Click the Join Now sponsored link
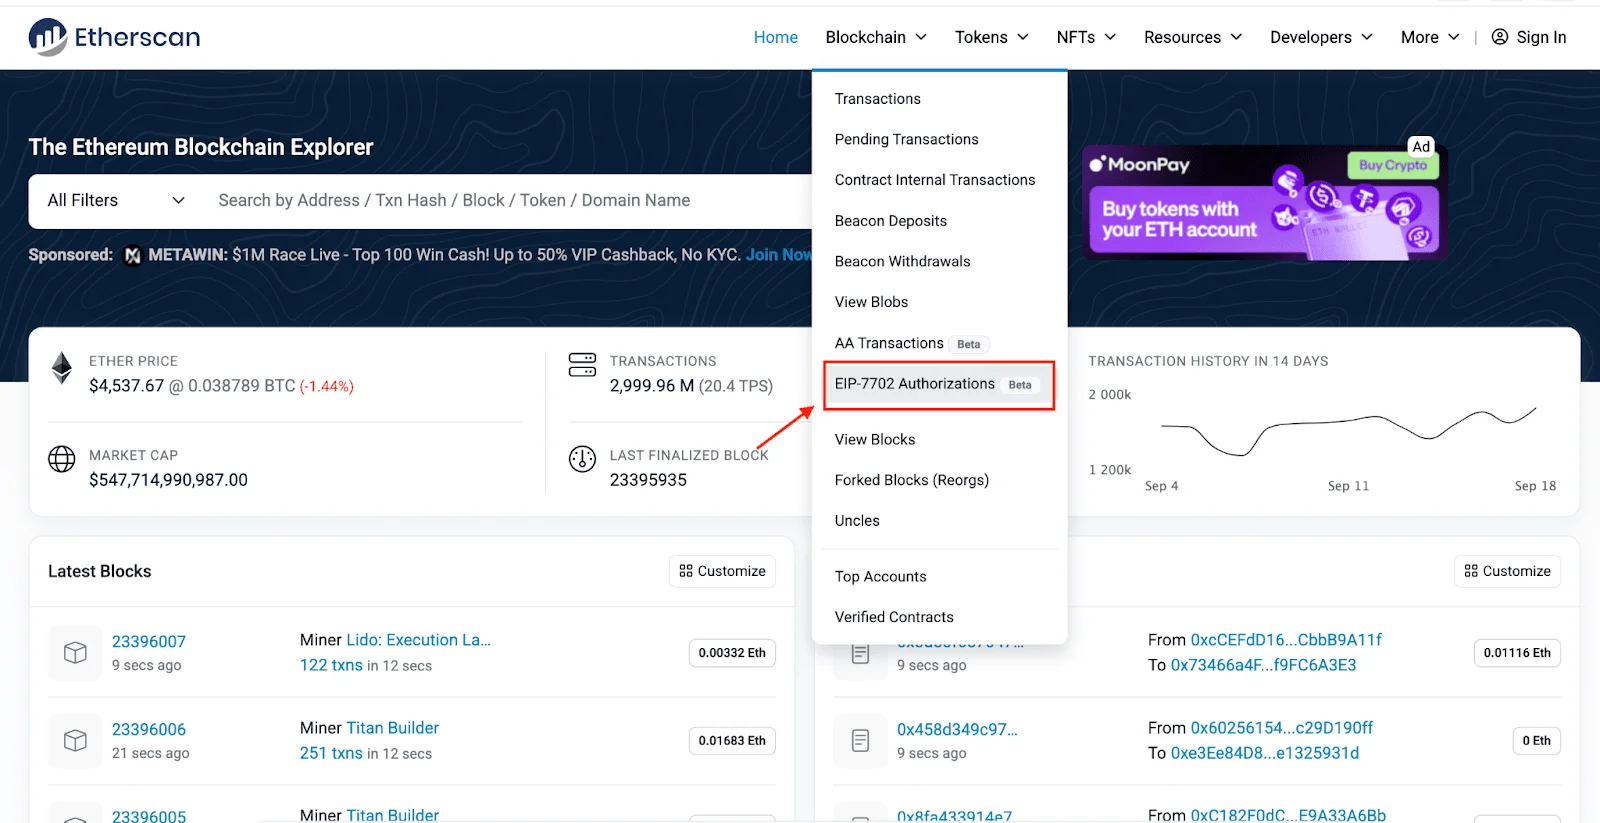The height and width of the screenshot is (823, 1600). (778, 255)
